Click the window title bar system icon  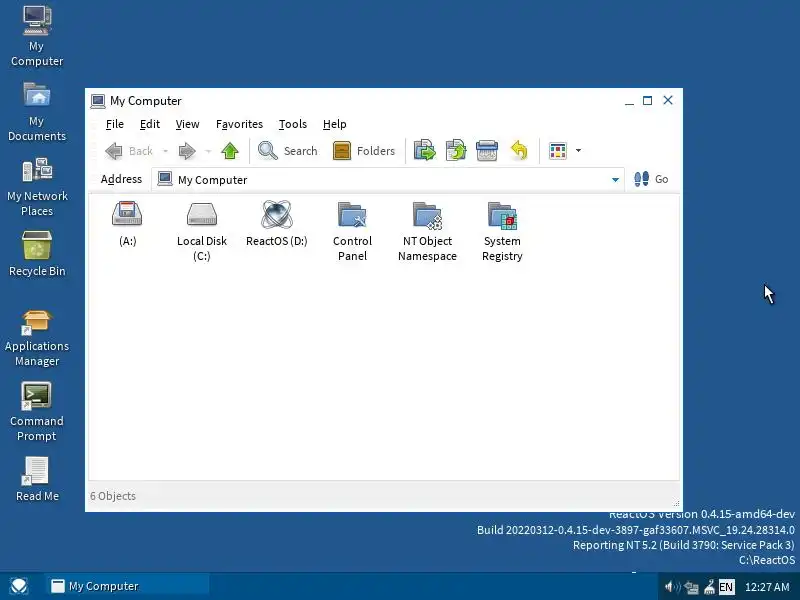pos(98,101)
